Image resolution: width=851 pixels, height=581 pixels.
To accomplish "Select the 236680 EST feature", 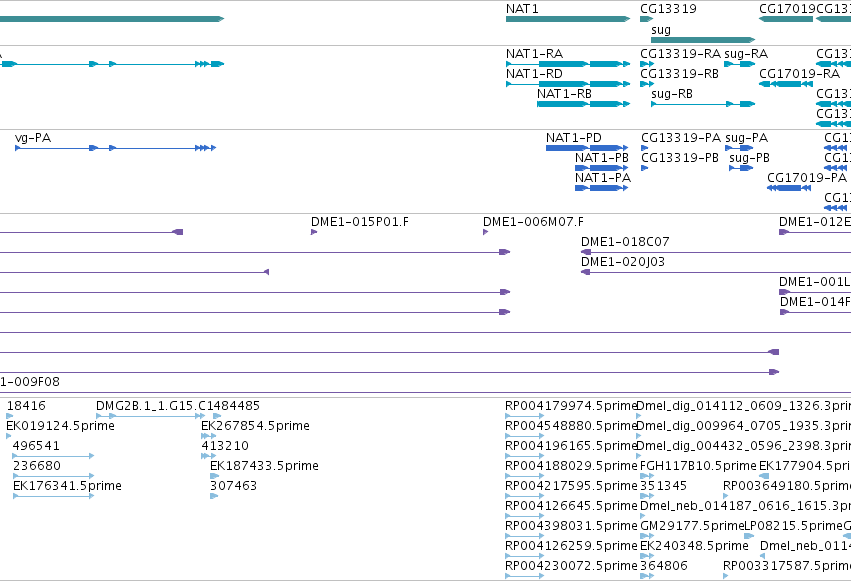I will coord(53,476).
